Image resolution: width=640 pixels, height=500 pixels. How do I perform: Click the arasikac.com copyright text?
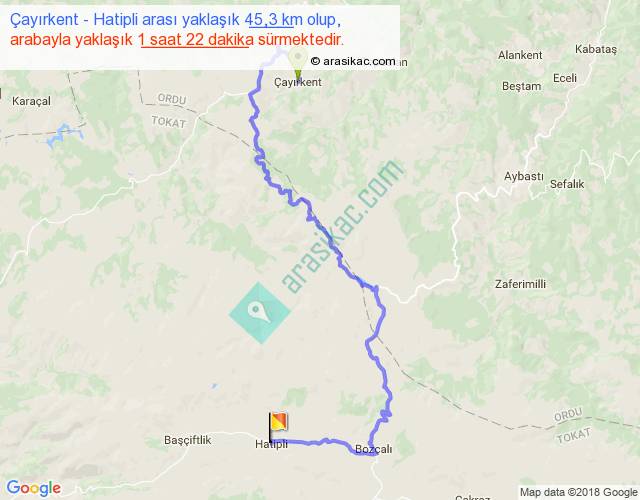(x=353, y=61)
